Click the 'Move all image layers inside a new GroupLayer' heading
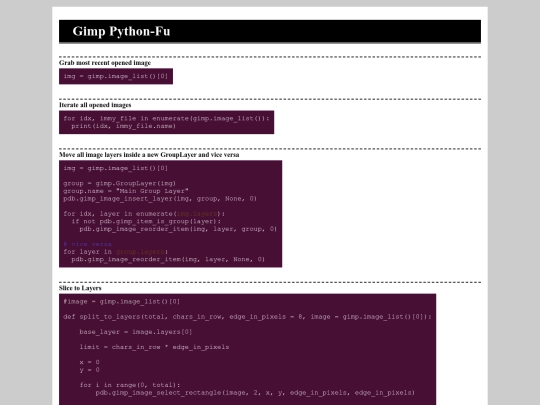This screenshot has width=540, height=405. tap(149, 155)
